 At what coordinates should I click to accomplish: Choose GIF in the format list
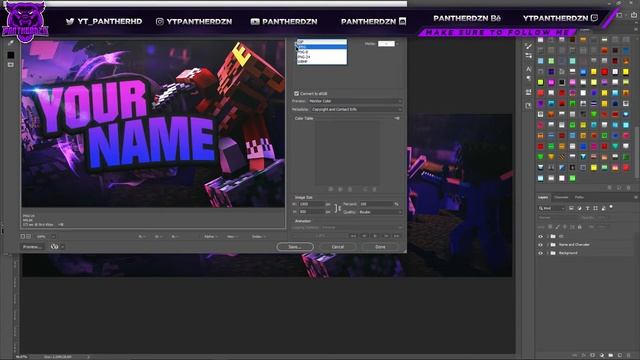pos(322,42)
